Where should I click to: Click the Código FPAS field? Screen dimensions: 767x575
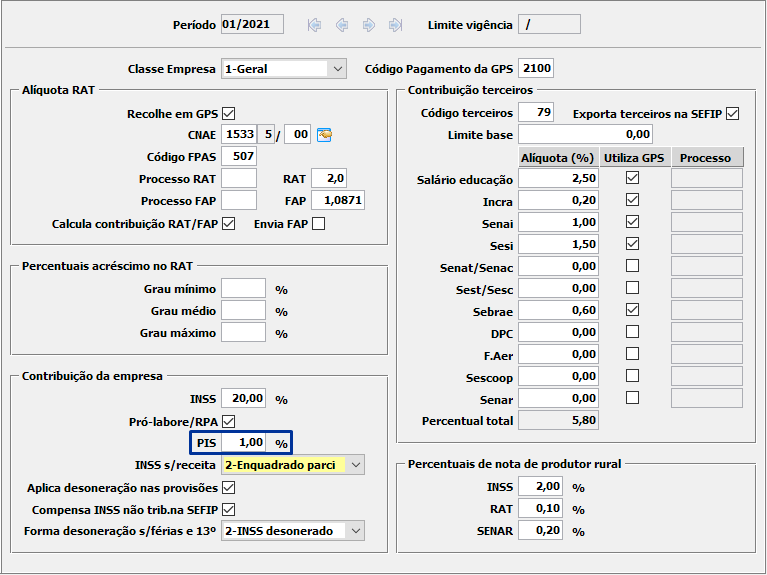[239, 156]
